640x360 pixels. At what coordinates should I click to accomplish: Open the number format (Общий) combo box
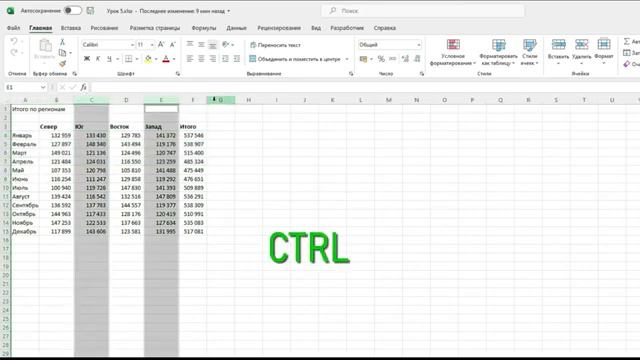point(389,44)
